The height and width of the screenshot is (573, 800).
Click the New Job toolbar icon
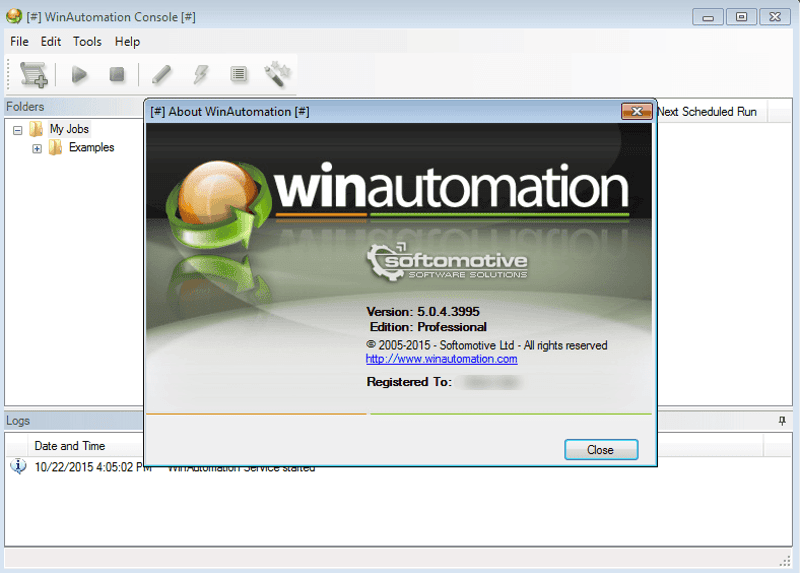coord(34,75)
